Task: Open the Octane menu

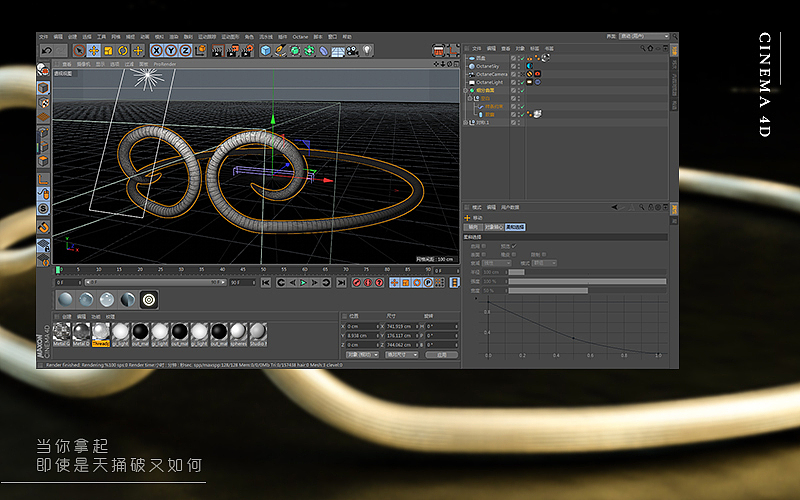Action: tap(301, 37)
